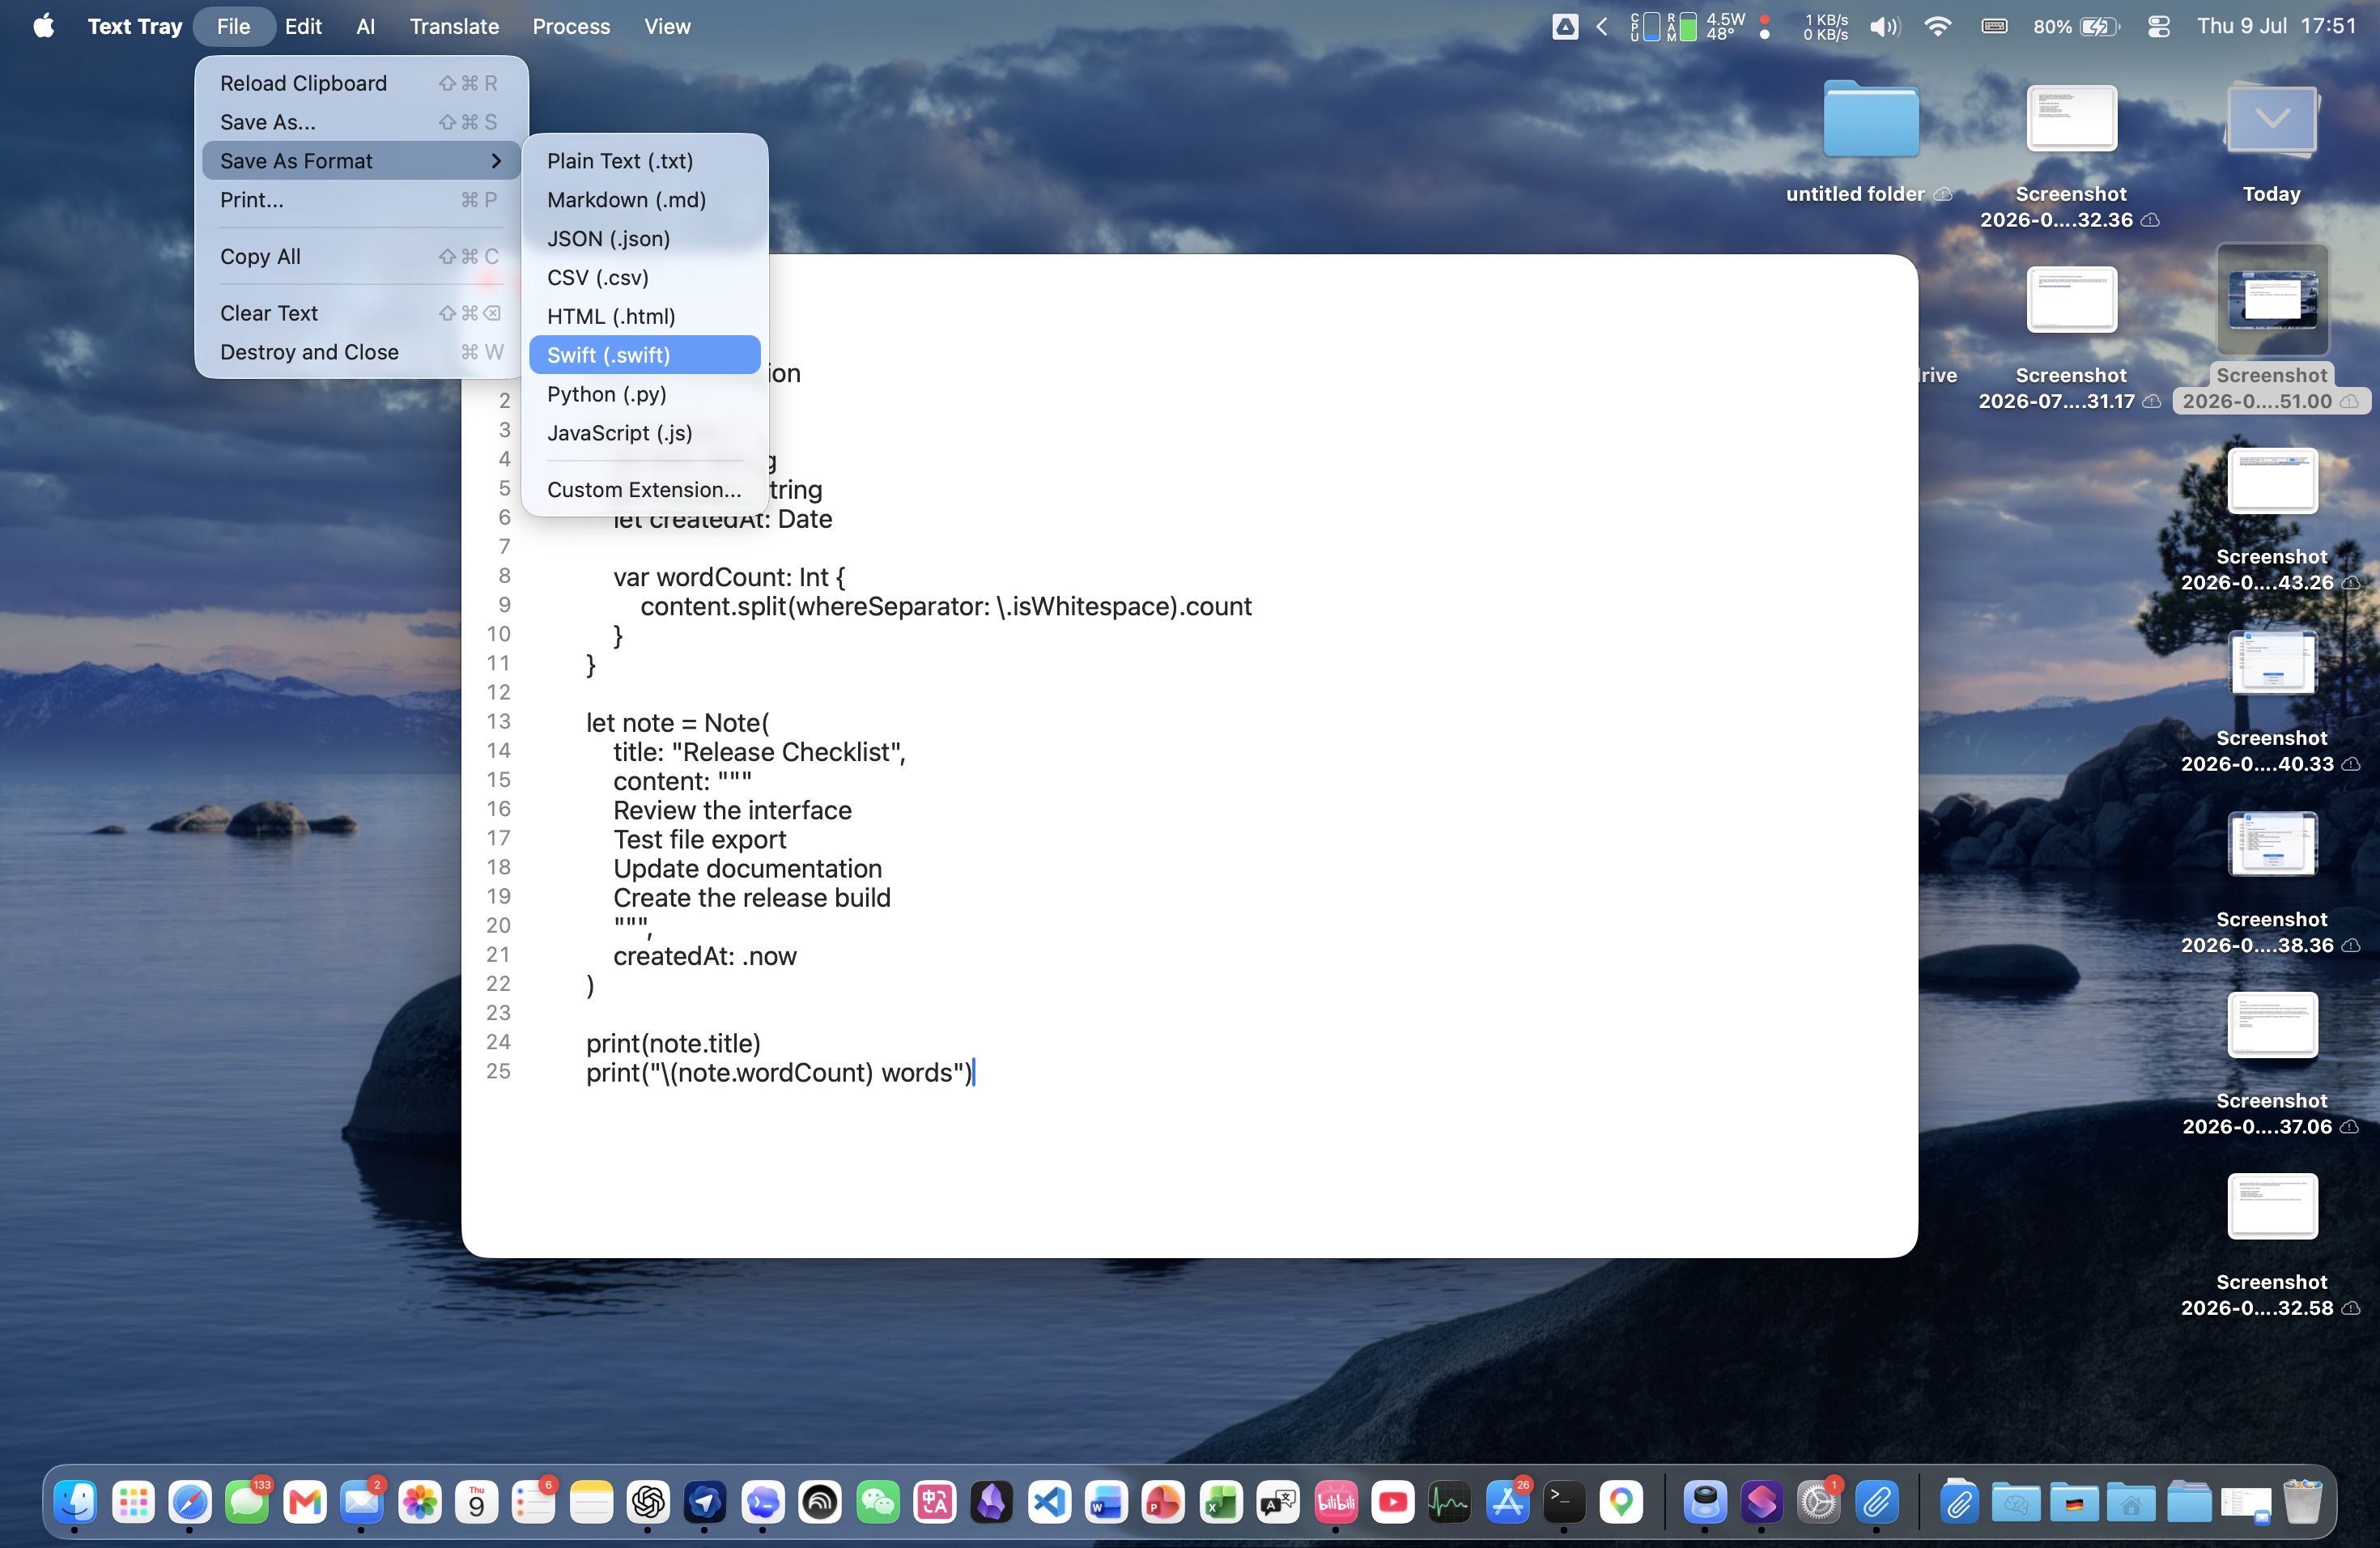This screenshot has width=2380, height=1548.
Task: Open the Terminal app from the Dock
Action: pyautogui.click(x=1564, y=1501)
